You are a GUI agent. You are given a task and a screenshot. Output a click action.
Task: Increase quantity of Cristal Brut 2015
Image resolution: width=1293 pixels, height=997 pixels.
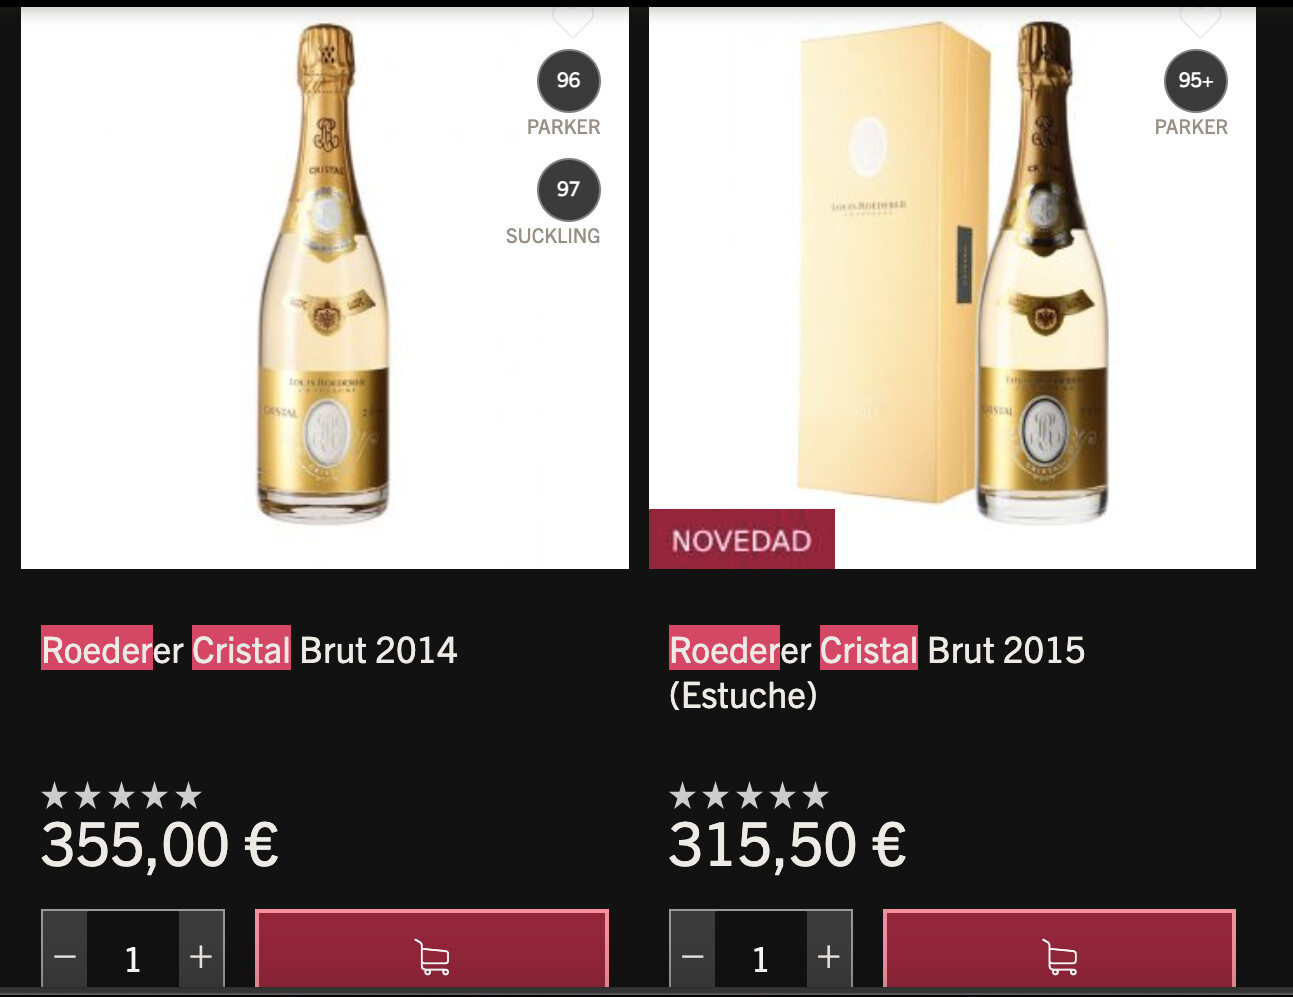coord(828,957)
